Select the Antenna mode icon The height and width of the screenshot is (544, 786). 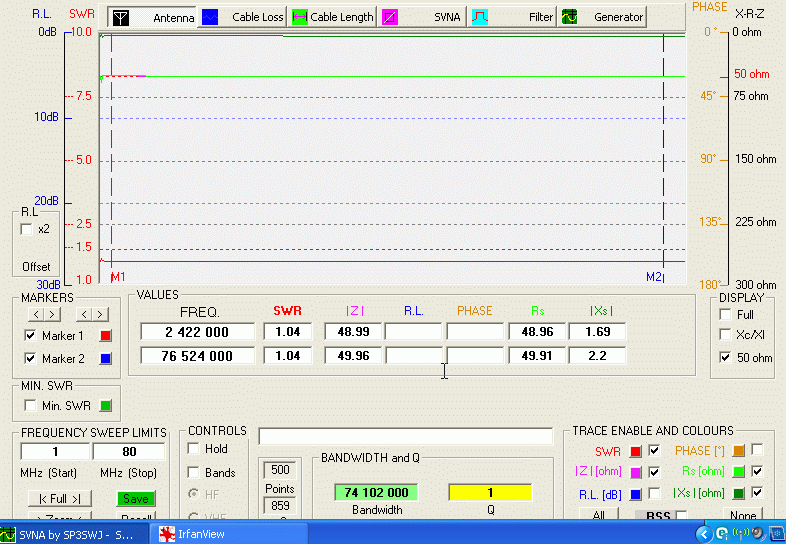point(120,17)
